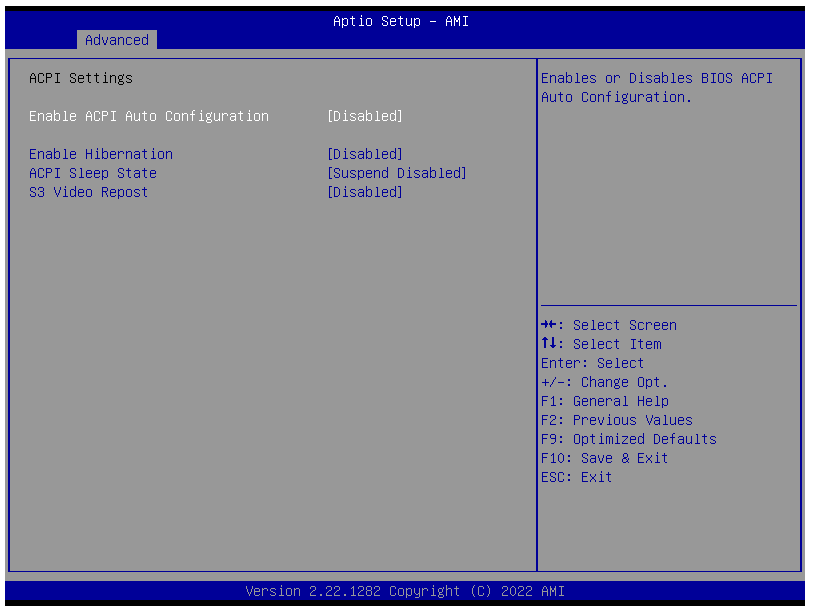
Task: Load defaults via F9: Optimized Defaults
Action: pos(628,439)
